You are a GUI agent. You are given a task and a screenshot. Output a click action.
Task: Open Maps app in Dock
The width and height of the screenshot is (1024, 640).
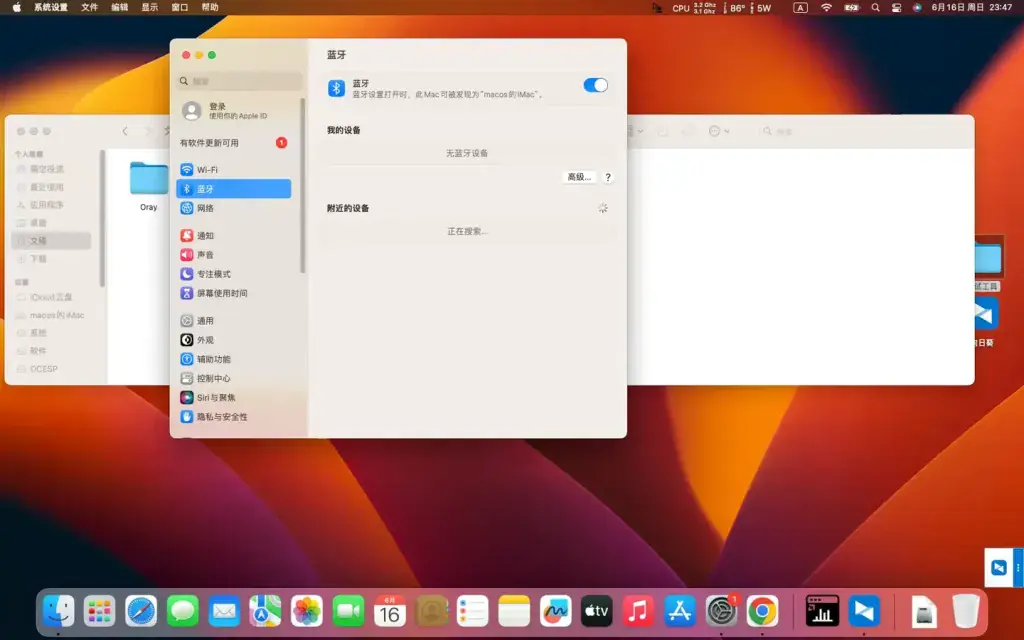[x=265, y=611]
